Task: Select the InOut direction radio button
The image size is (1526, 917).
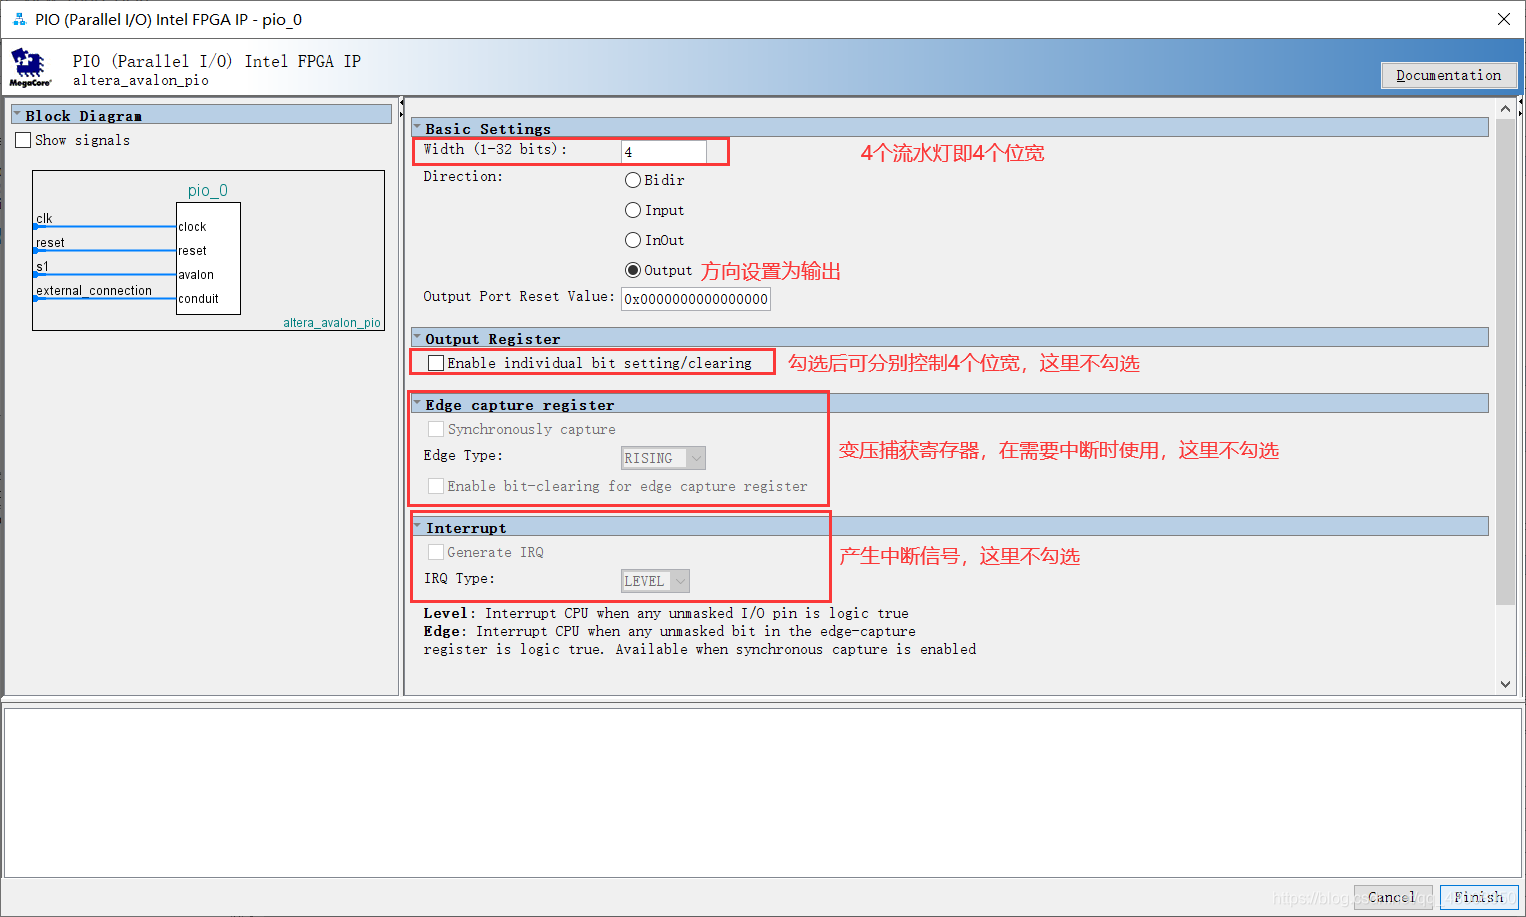Action: (633, 240)
